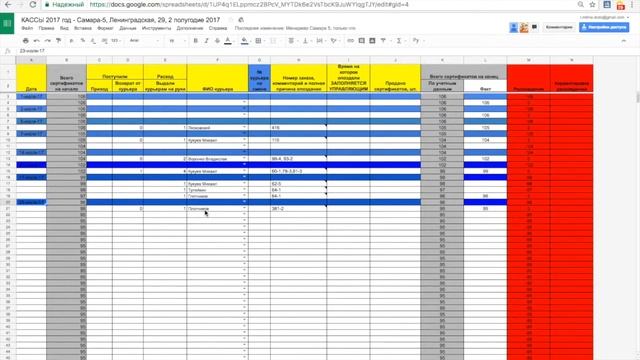The image size is (640, 360).
Task: Toggle strikethrough formatting
Action: tap(217, 41)
